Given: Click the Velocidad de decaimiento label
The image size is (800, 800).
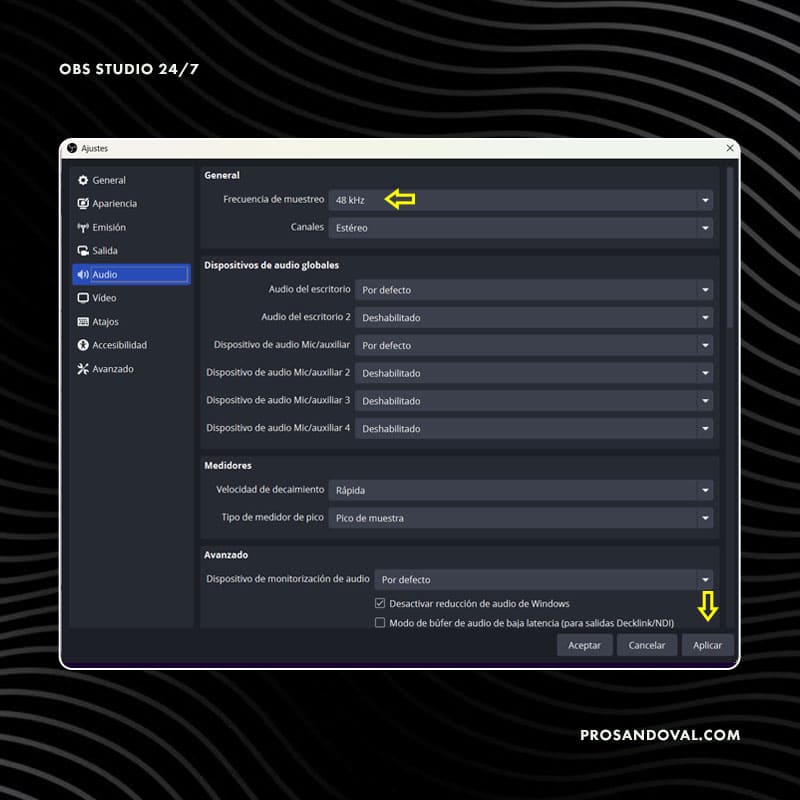Looking at the screenshot, I should tap(270, 489).
